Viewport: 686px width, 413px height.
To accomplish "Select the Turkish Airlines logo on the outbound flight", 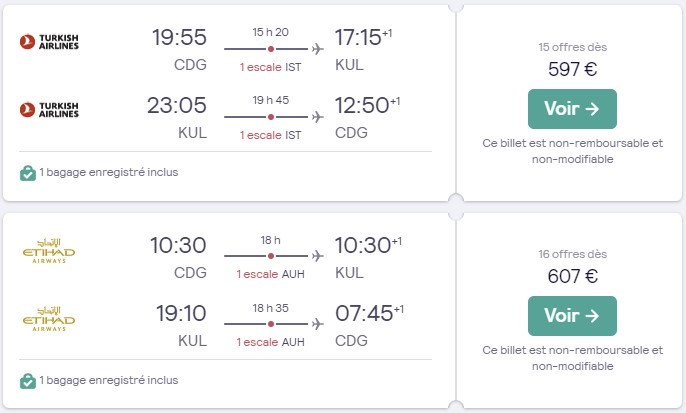I will click(49, 42).
